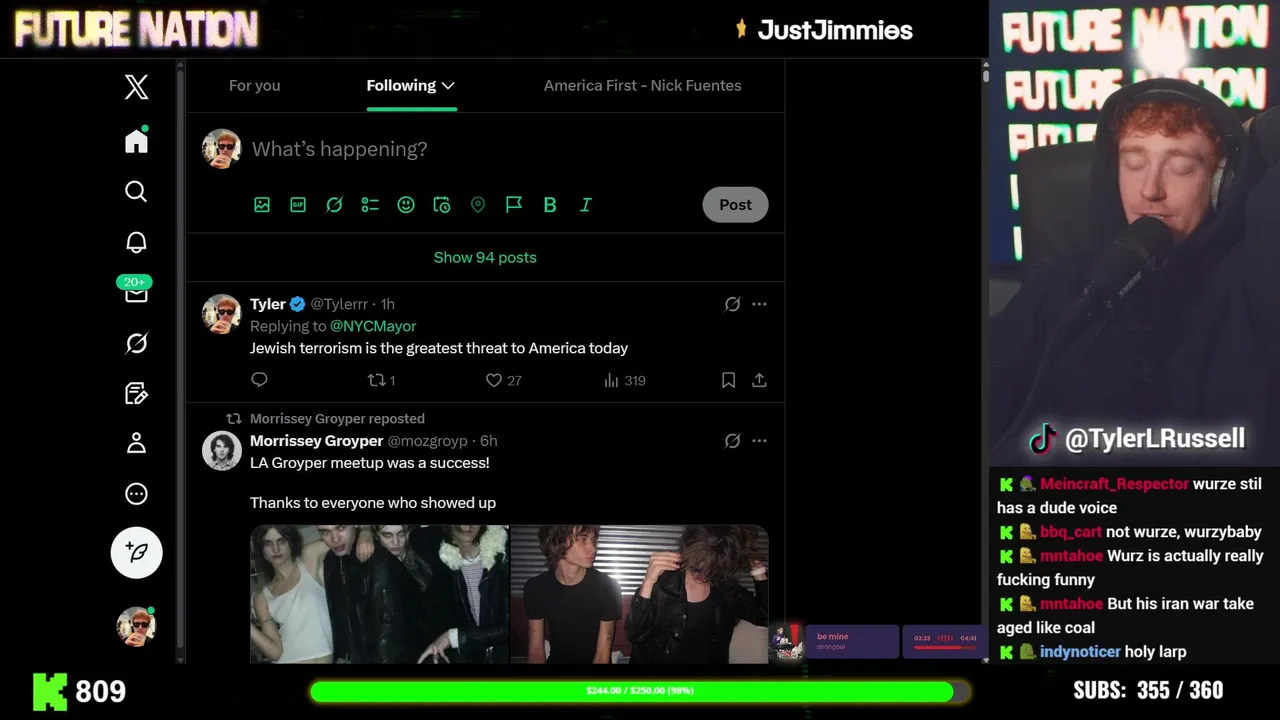
Task: Click in What's happening? composer field
Action: (339, 149)
